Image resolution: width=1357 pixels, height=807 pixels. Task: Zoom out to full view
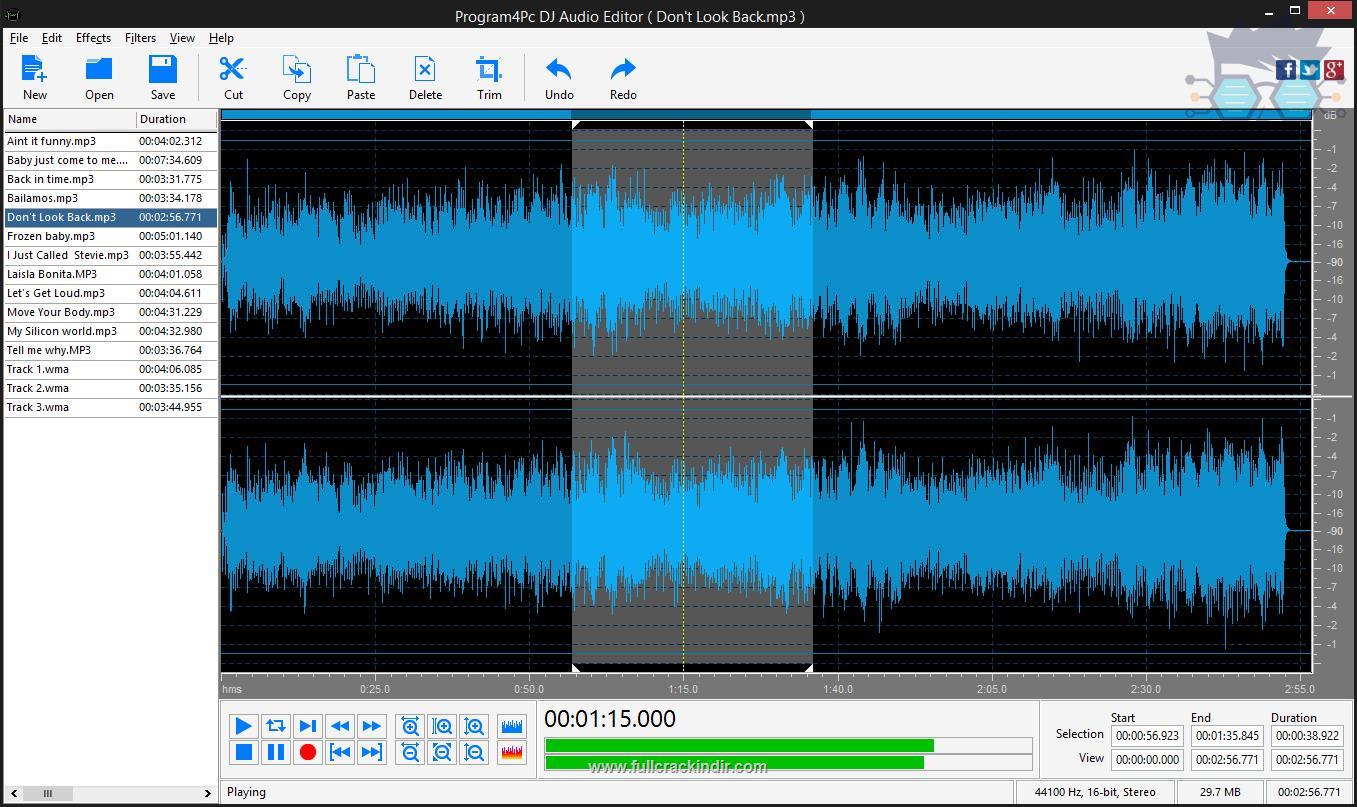pos(442,752)
